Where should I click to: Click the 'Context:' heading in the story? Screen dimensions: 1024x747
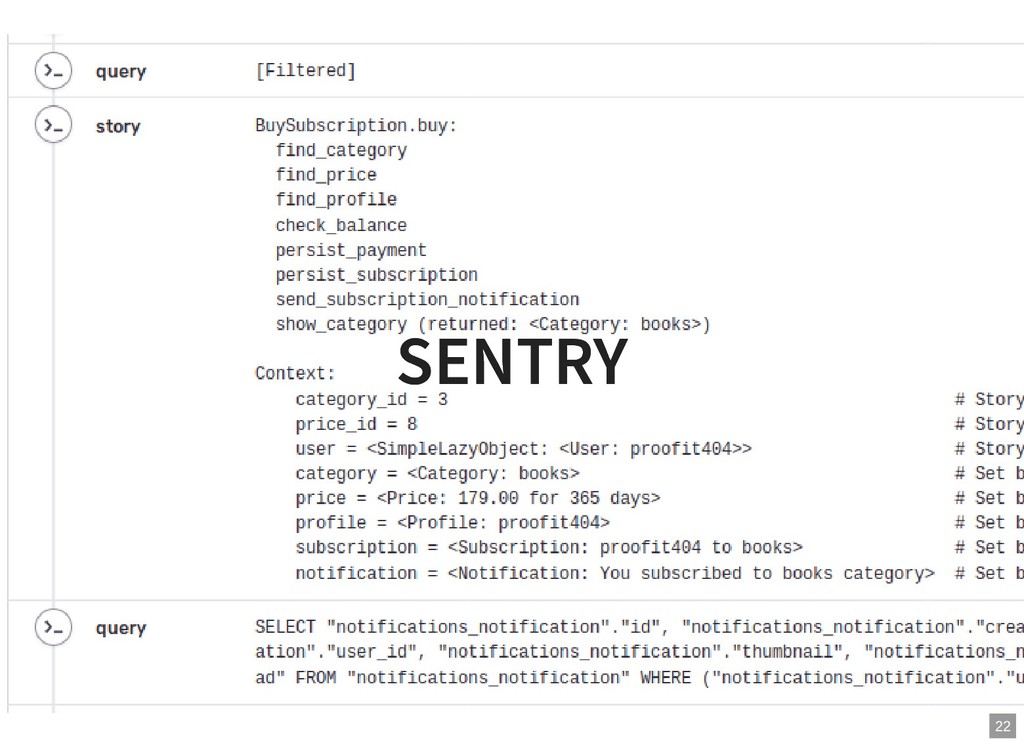pos(295,373)
